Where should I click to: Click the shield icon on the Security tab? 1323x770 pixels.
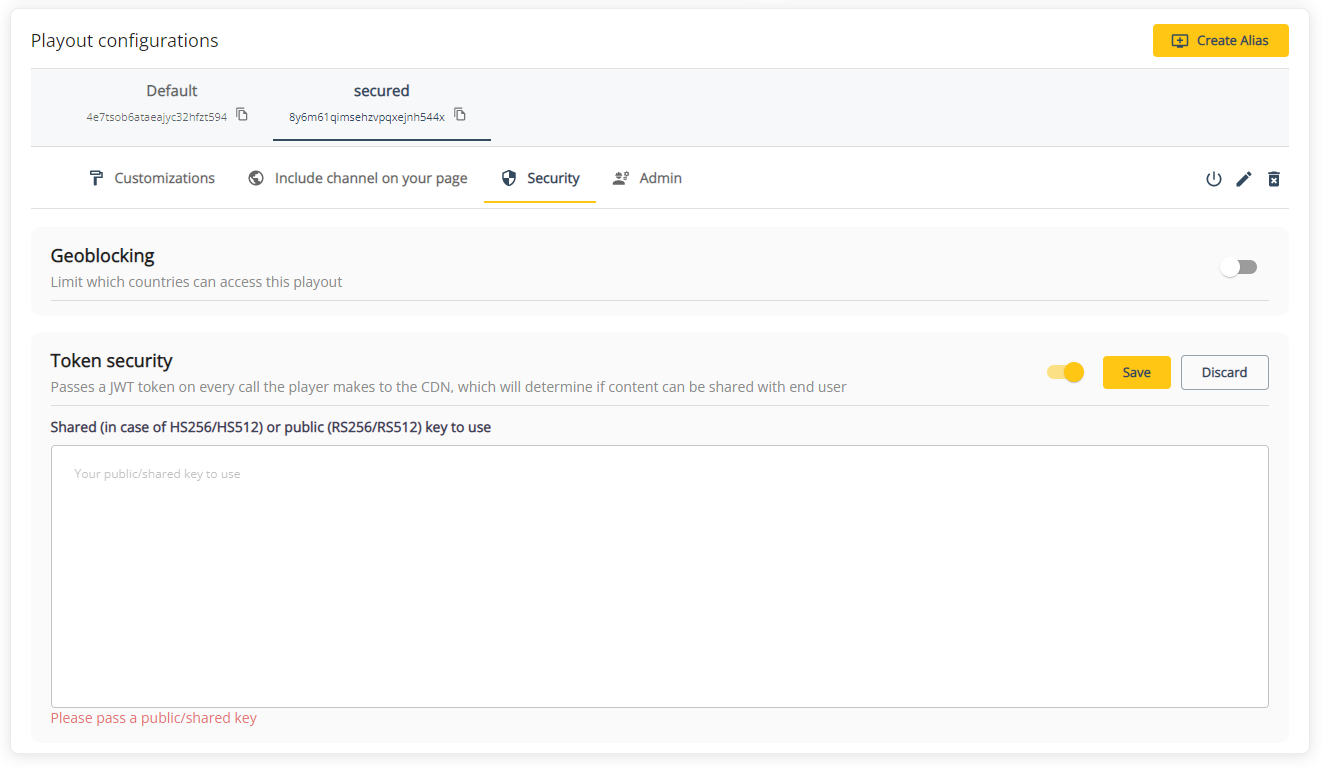coord(510,177)
